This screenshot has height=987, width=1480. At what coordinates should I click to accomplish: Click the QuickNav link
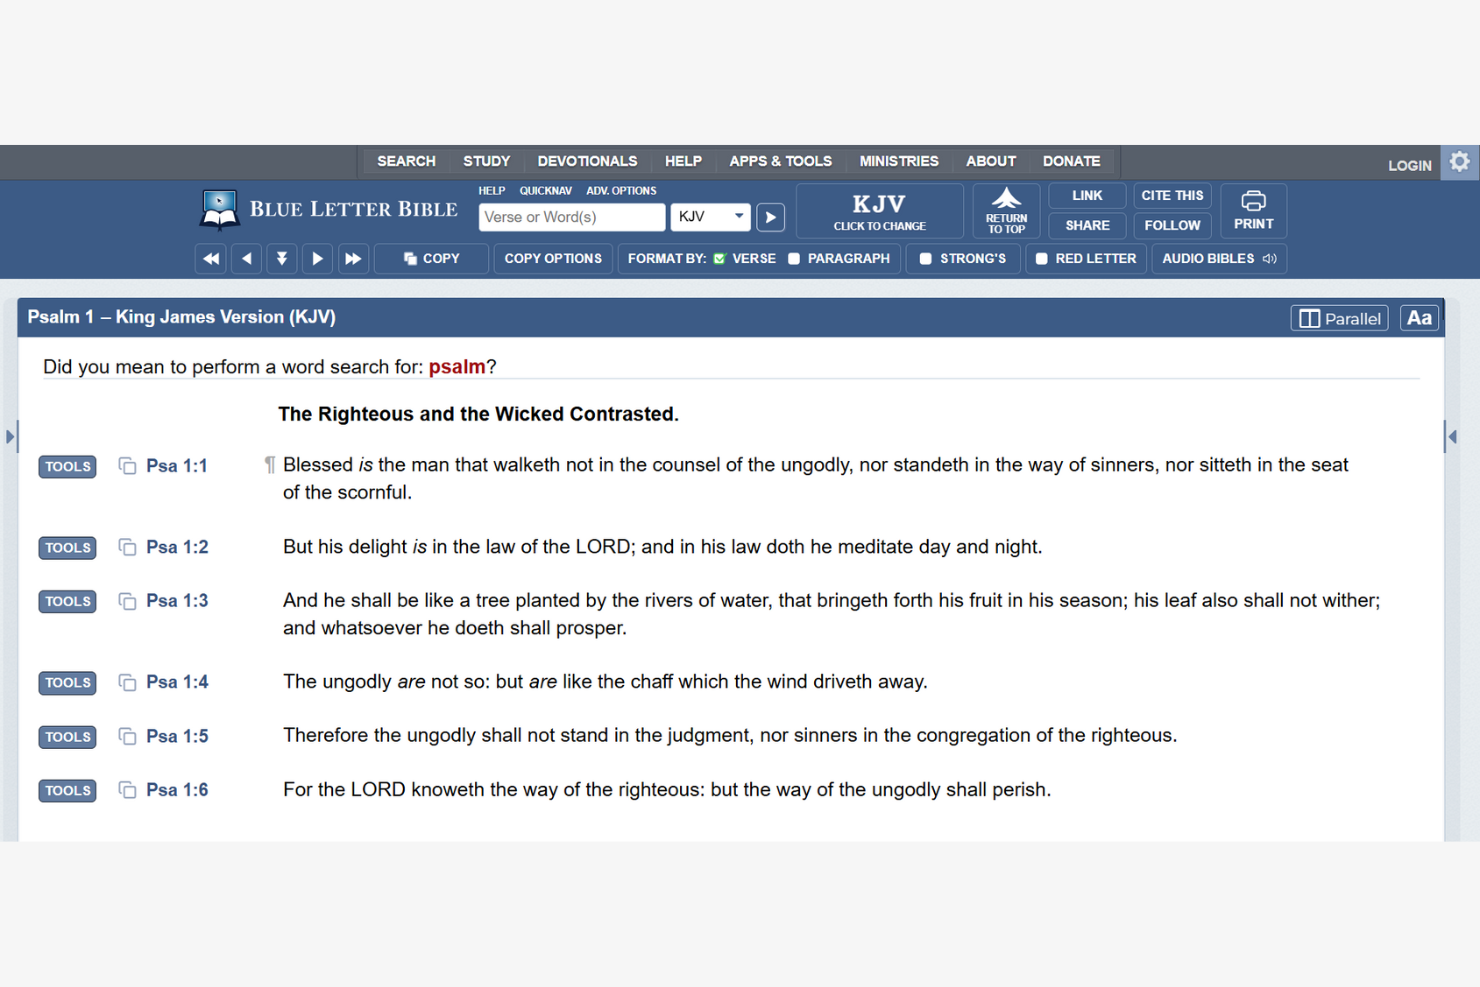coord(546,191)
